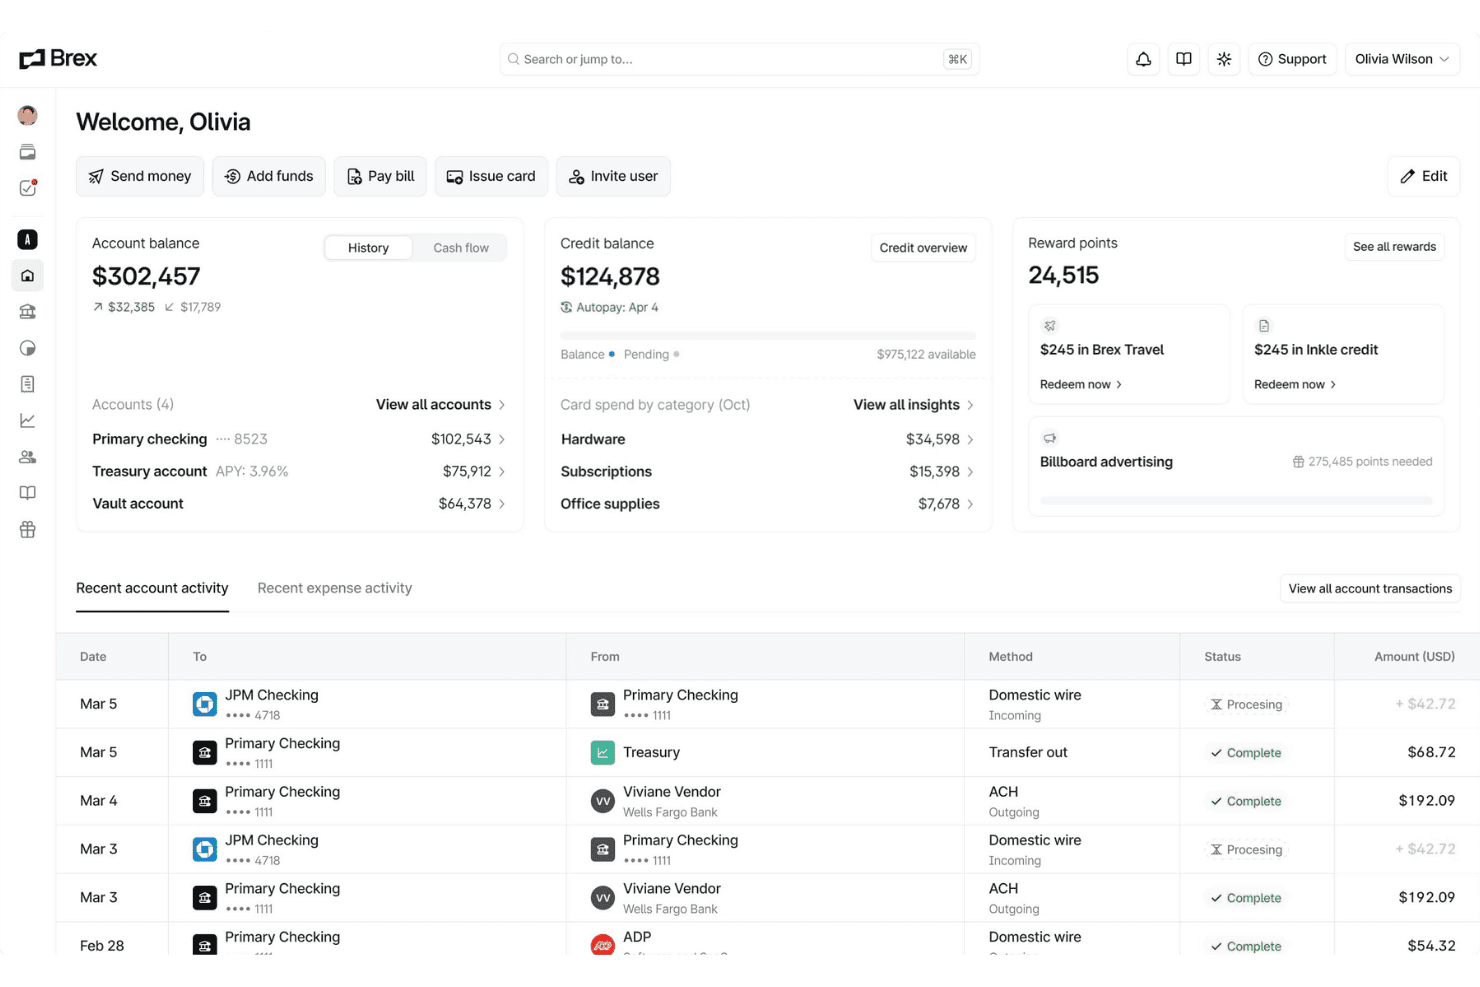Open the gift rewards icon in sidebar

pyautogui.click(x=28, y=530)
